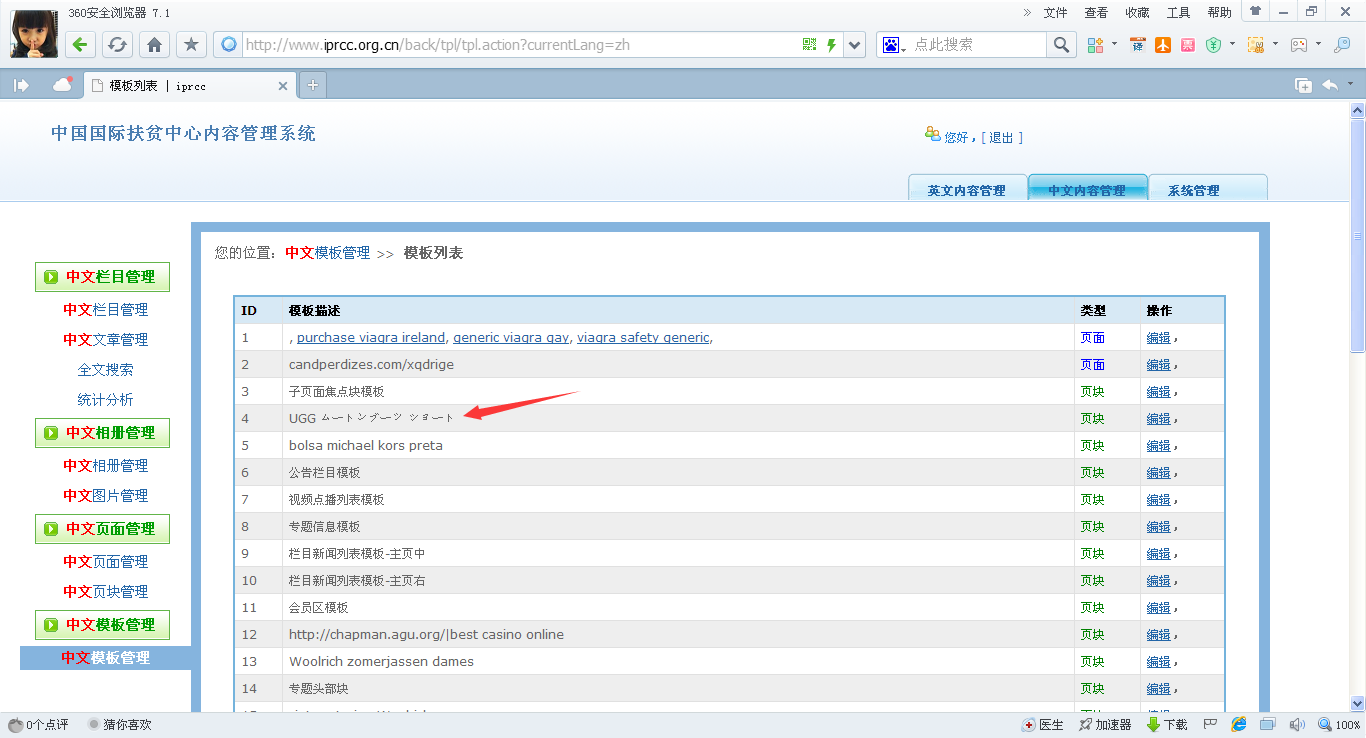Click the 猜你喜欢 status bar item
The height and width of the screenshot is (738, 1366).
[x=120, y=725]
